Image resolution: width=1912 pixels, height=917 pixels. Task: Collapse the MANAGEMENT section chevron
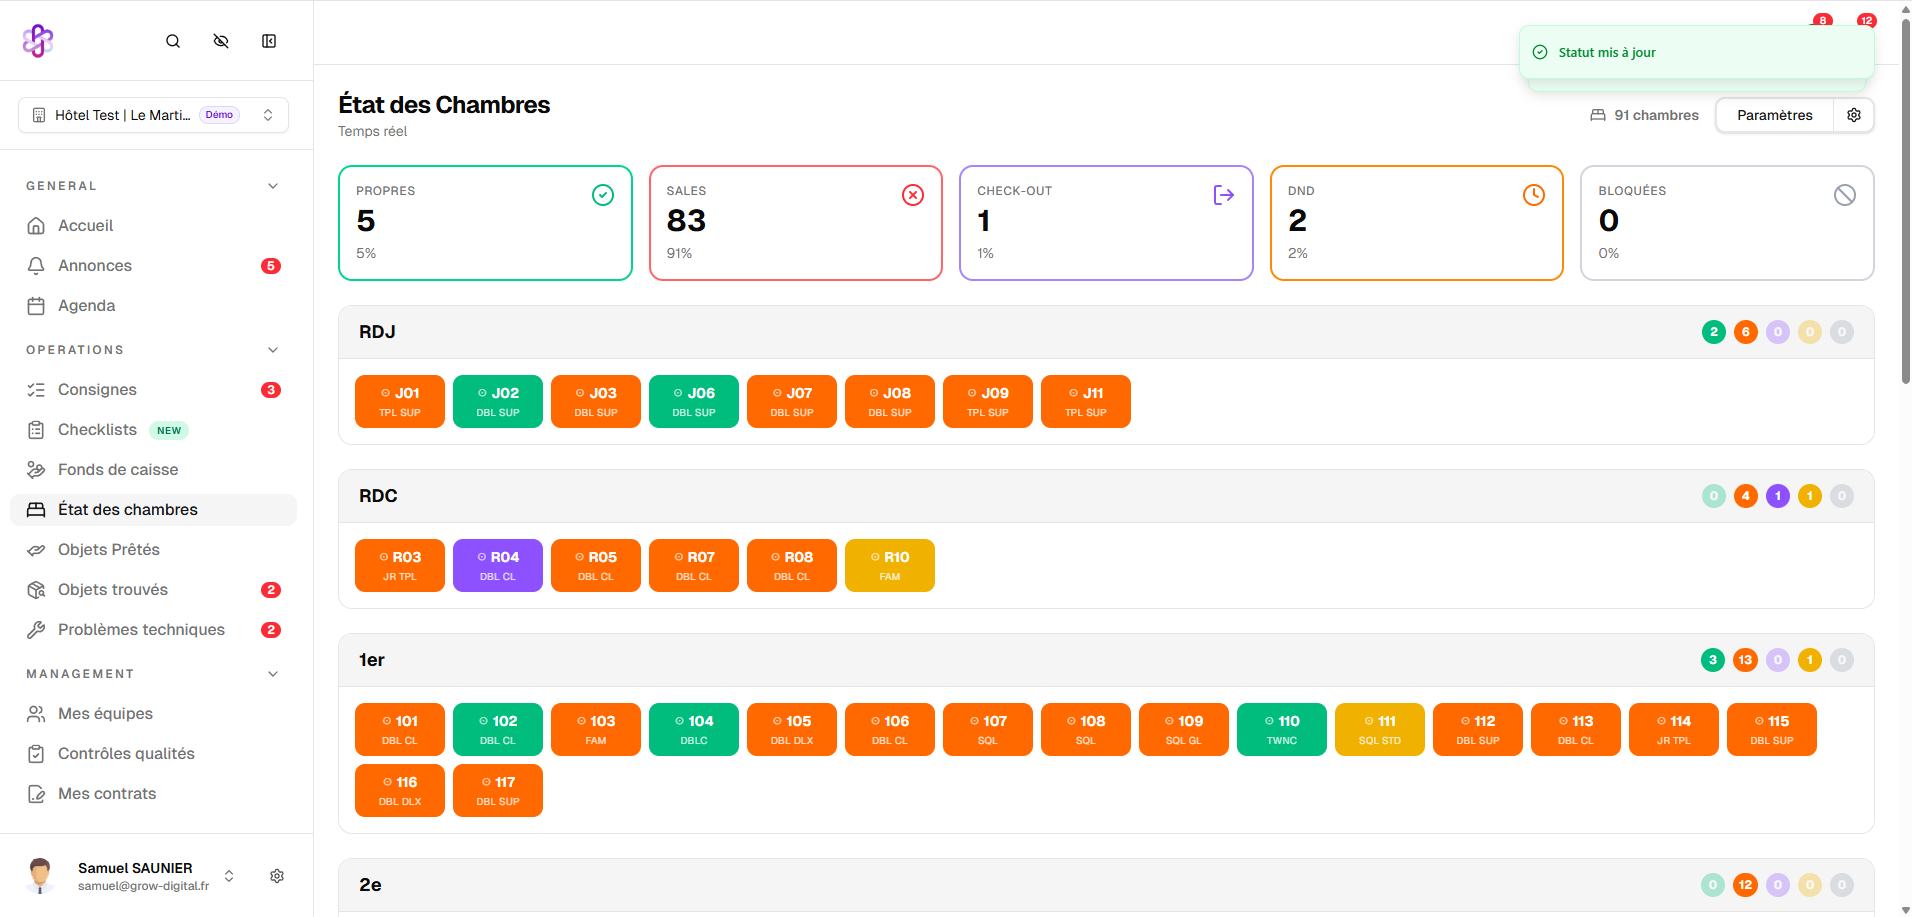(x=273, y=674)
